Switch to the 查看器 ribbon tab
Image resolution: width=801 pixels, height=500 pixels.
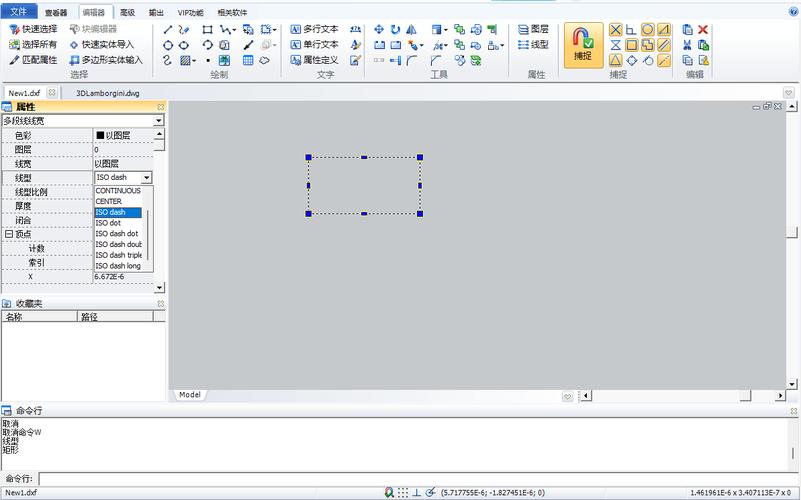56,12
